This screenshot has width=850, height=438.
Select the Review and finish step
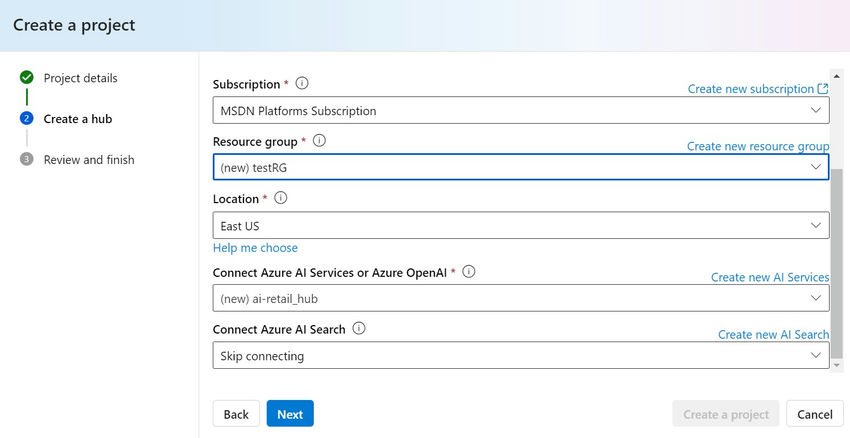[89, 160]
